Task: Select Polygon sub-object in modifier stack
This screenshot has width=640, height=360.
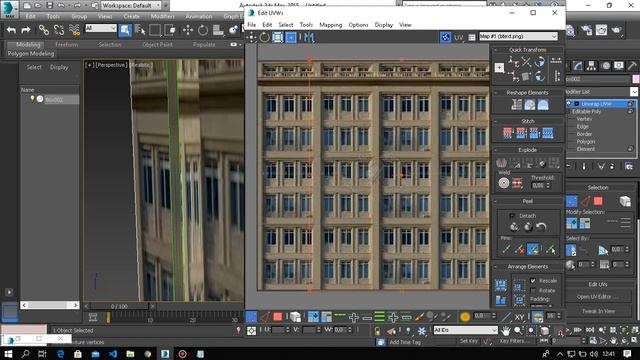Action: coord(586,142)
